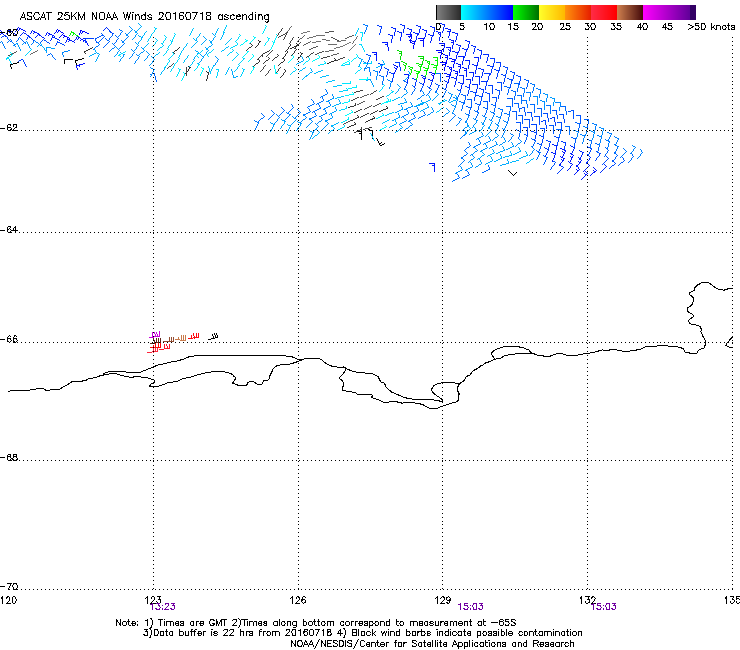Viewport: 740px width, 650px height.
Task: Click the '15:03' time label near longitude 132
Action: coord(604,607)
